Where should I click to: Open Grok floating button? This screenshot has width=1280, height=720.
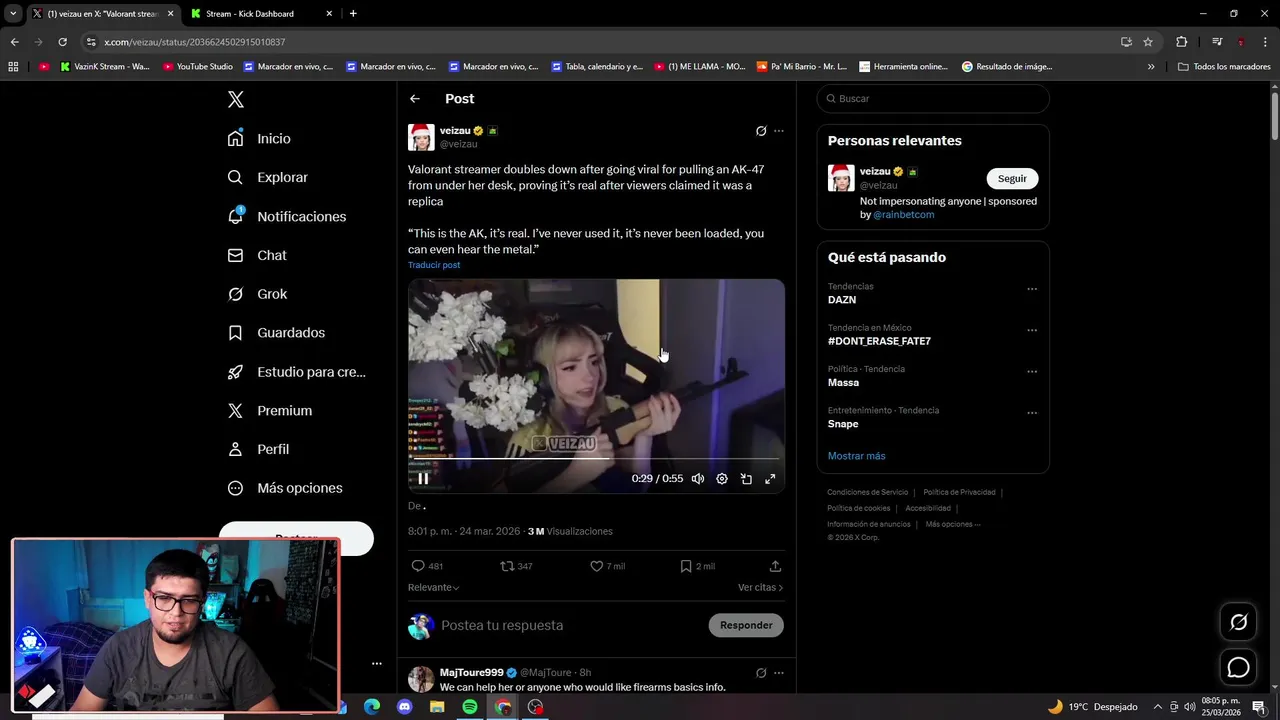1238,622
